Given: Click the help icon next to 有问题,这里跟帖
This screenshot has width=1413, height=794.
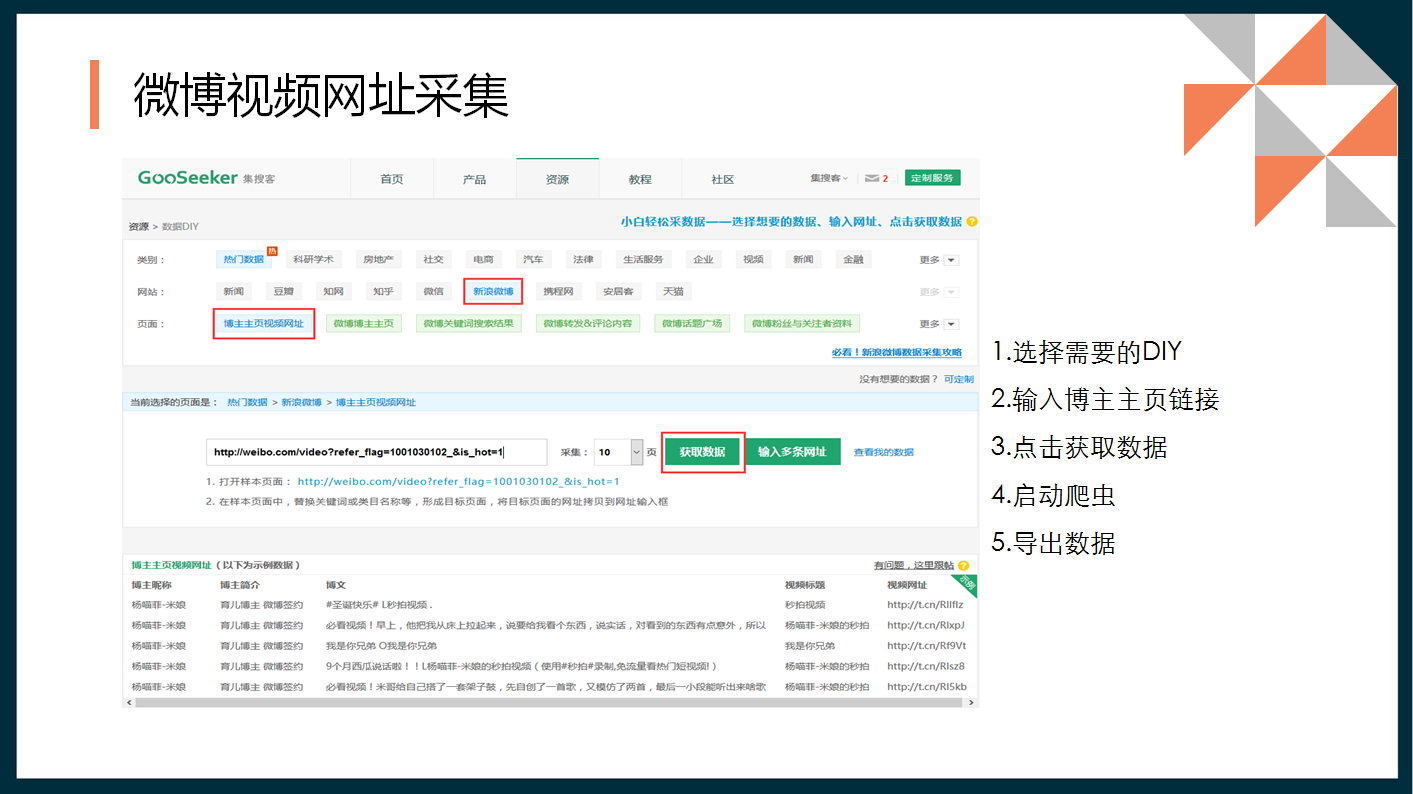Looking at the screenshot, I should 962,566.
